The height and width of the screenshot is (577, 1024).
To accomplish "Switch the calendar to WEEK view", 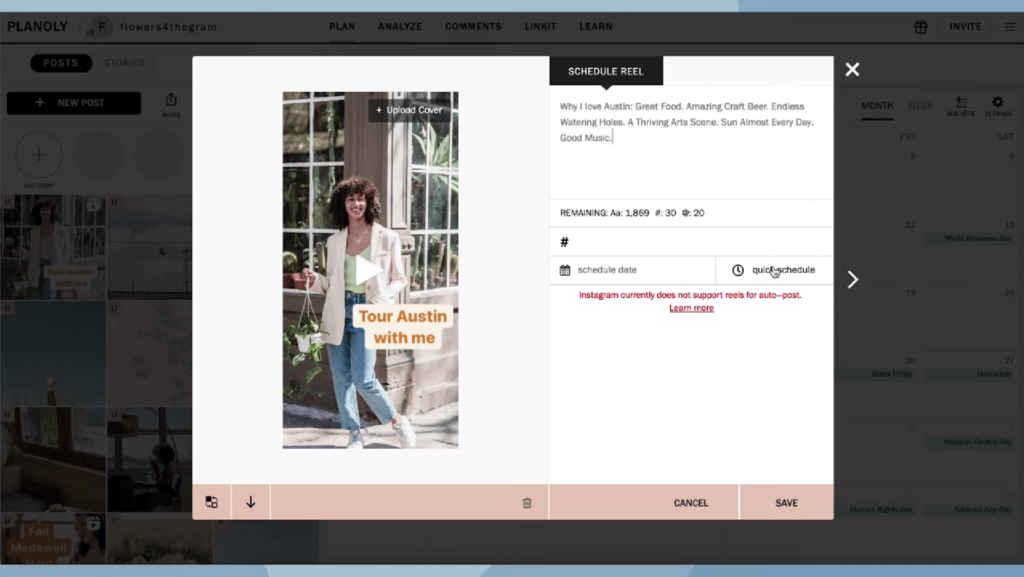I will coord(920,106).
